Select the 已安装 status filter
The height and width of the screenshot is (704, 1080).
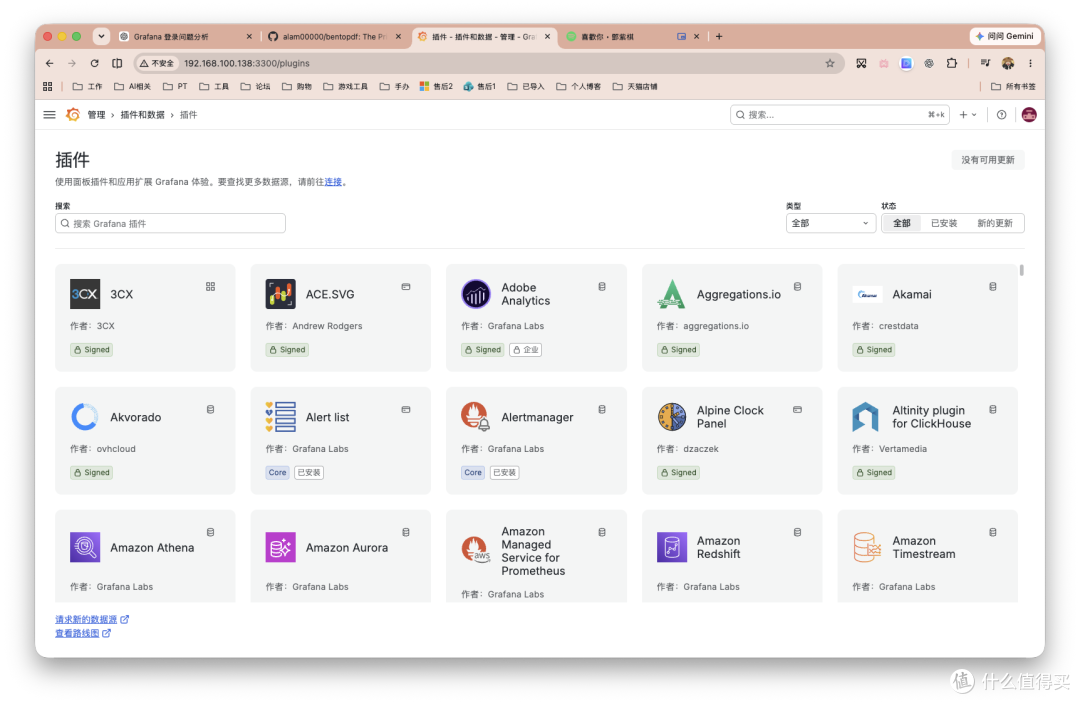click(944, 223)
